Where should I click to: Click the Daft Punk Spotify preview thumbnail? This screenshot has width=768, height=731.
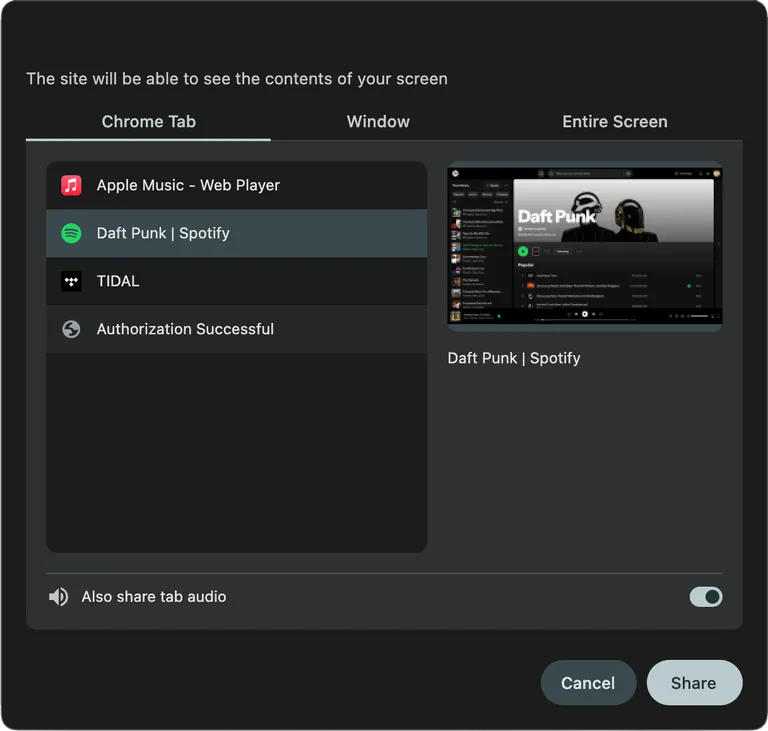pyautogui.click(x=585, y=246)
